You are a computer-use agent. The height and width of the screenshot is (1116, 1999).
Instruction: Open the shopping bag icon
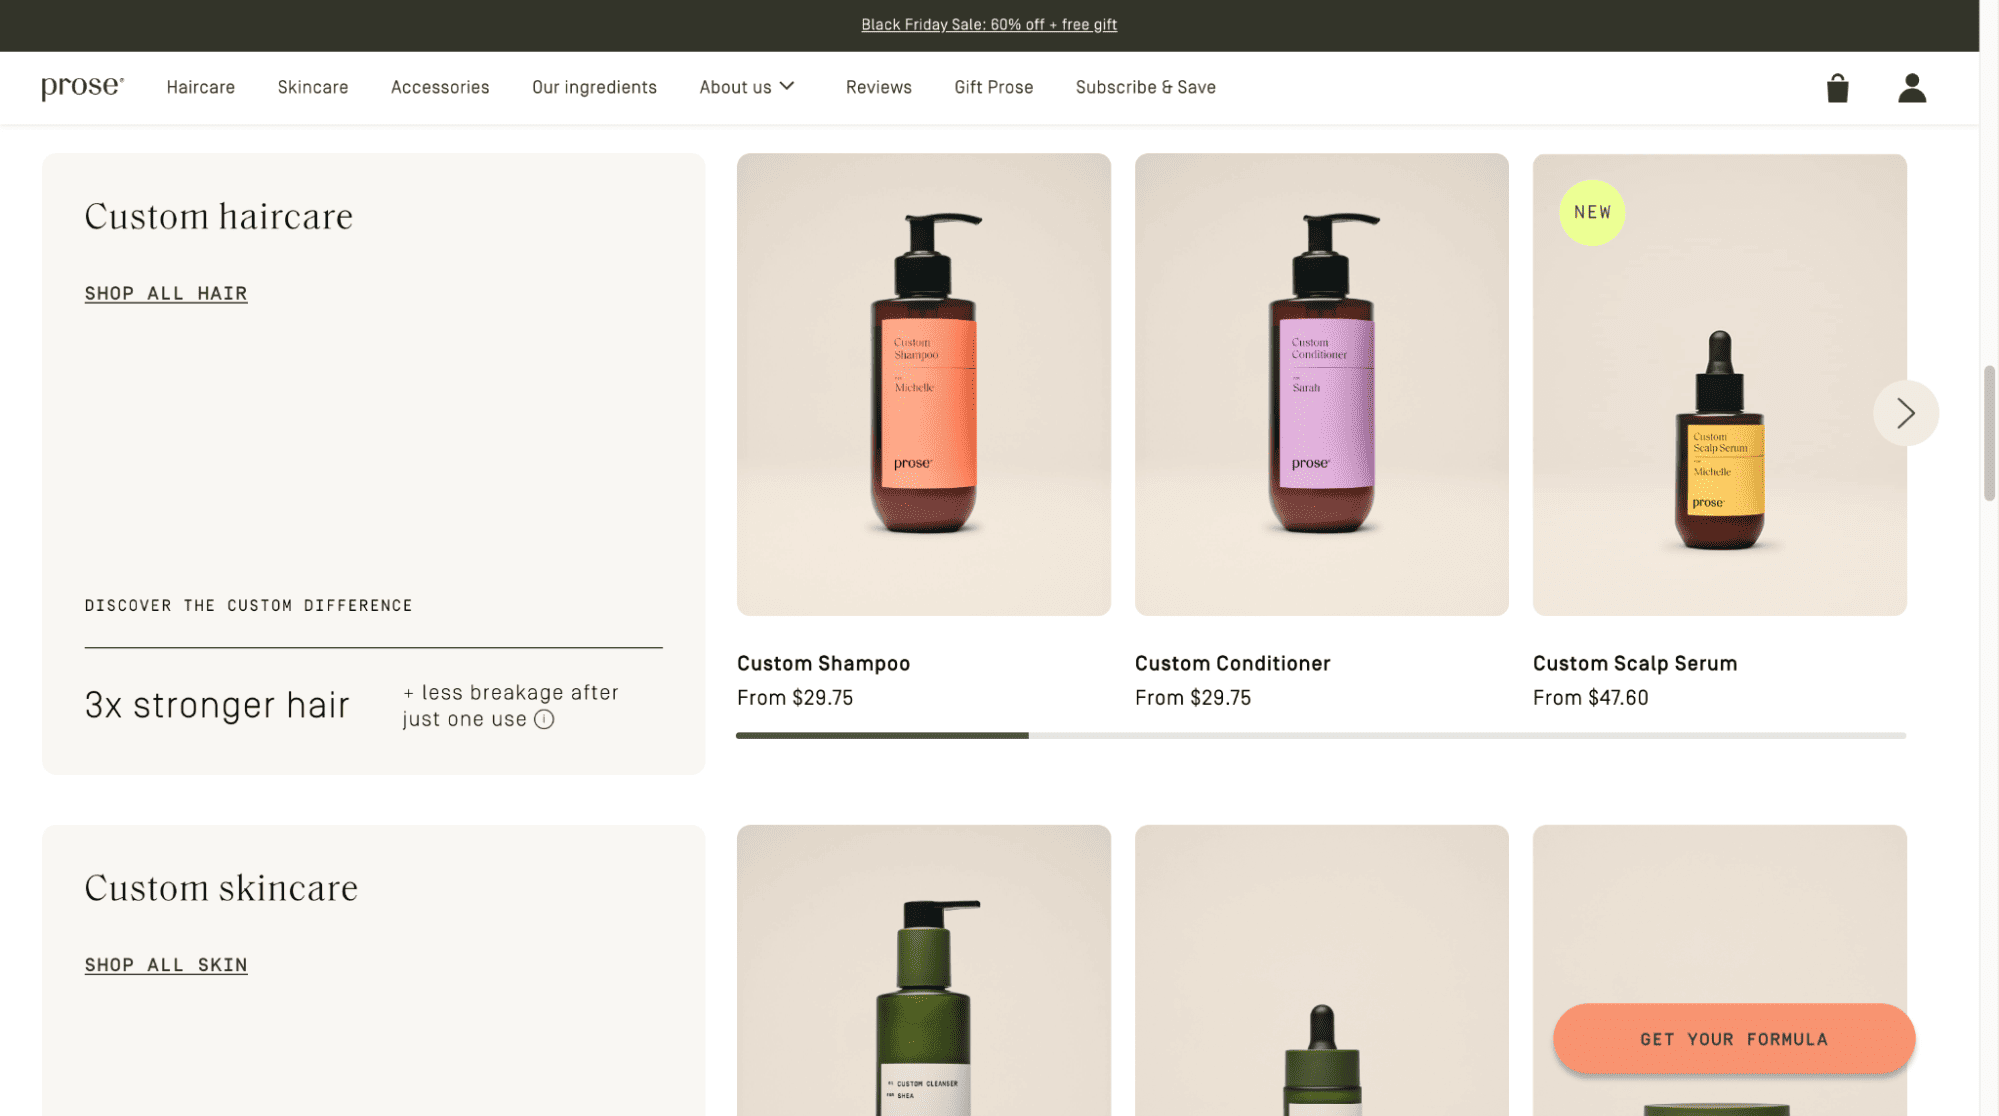tap(1837, 88)
